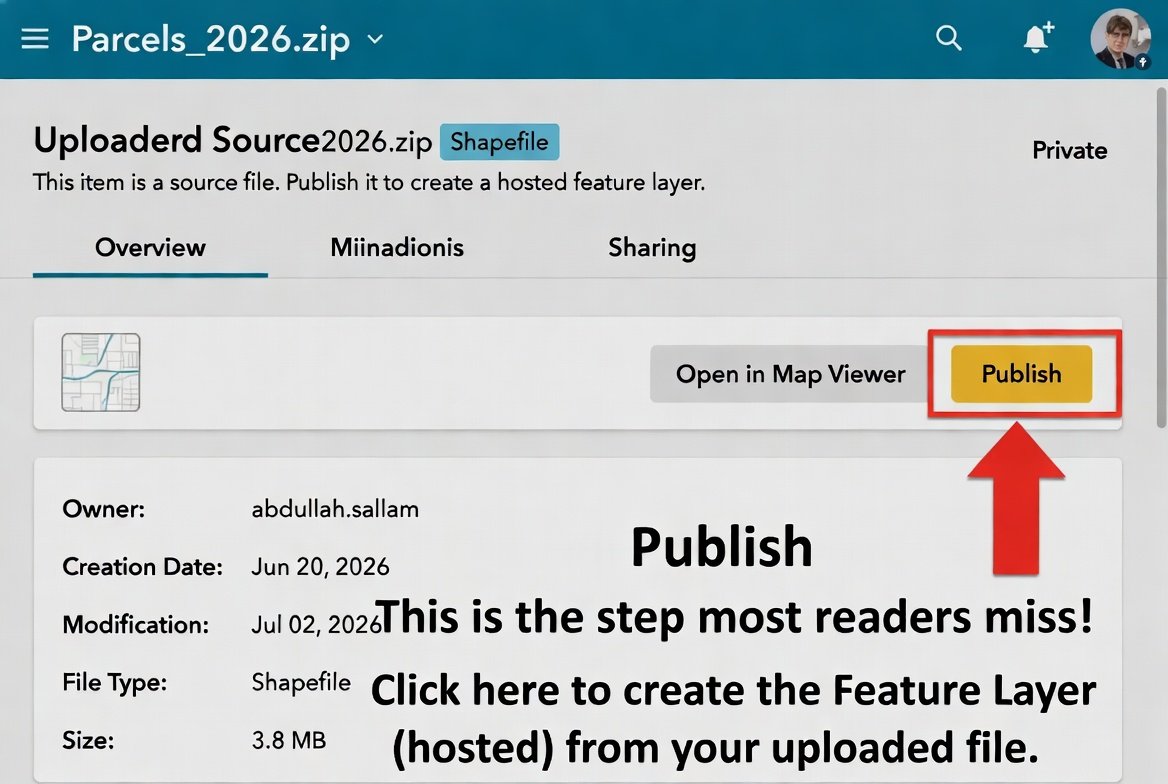The width and height of the screenshot is (1168, 784).
Task: Click the Uploaderd Source2026.zip title
Action: [232, 140]
